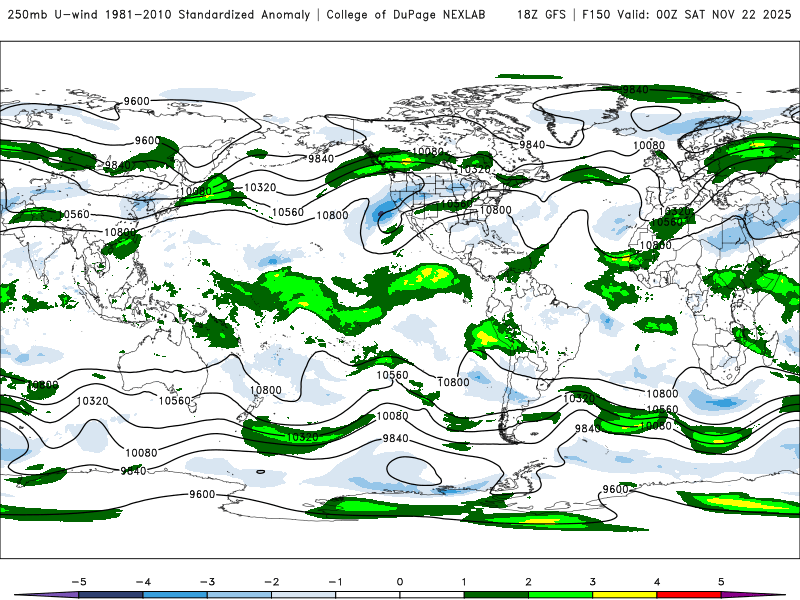Click the 10560 contour label beside eastern Australia
This screenshot has width=800, height=600.
tap(174, 401)
